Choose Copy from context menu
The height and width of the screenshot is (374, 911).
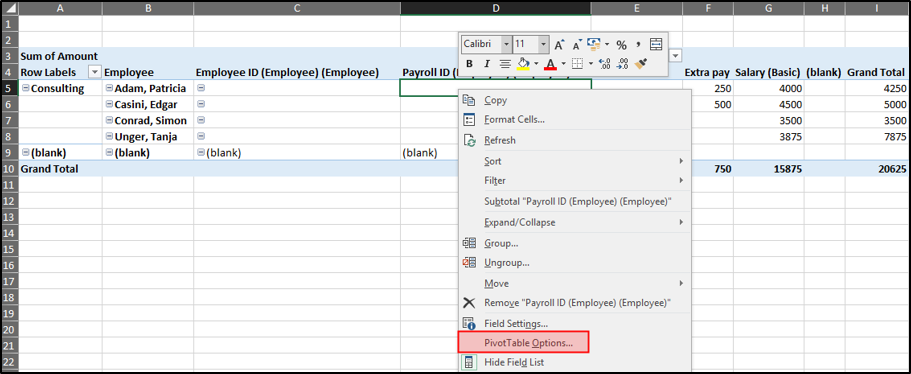pos(575,100)
